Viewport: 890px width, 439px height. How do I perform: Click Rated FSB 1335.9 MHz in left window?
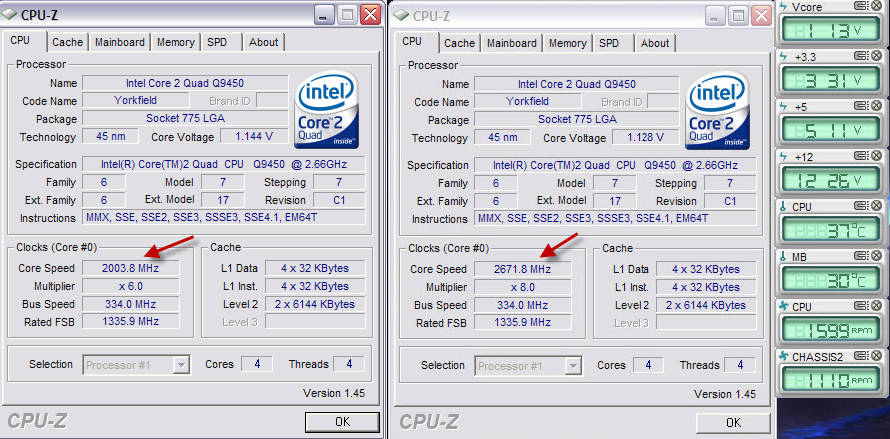pos(131,321)
